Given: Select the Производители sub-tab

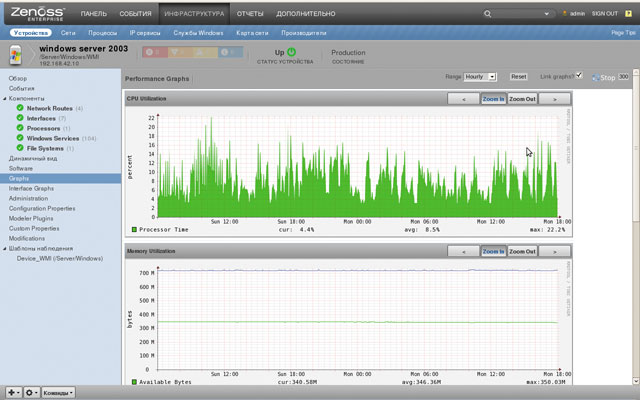Looking at the screenshot, I should (x=303, y=33).
